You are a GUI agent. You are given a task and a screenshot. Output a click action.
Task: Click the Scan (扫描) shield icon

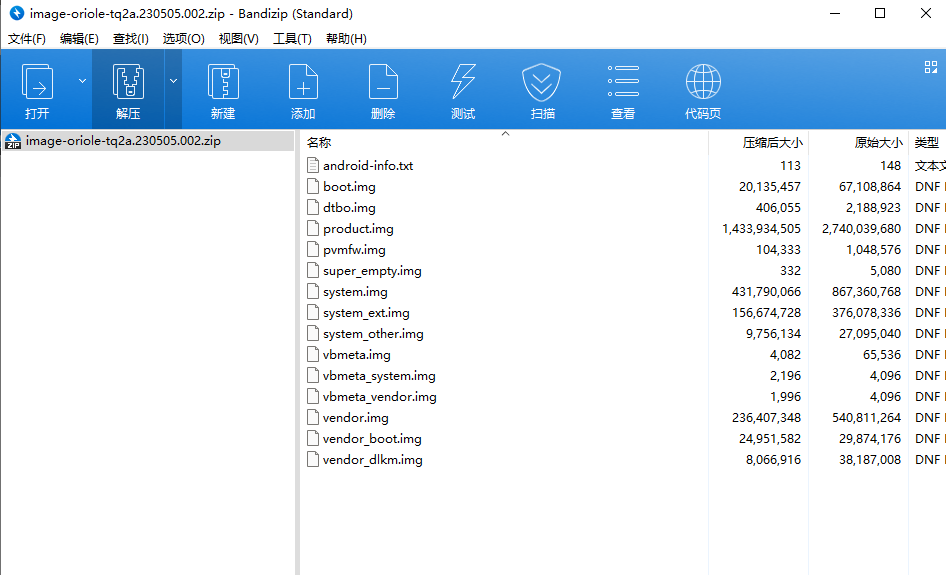[x=541, y=82]
